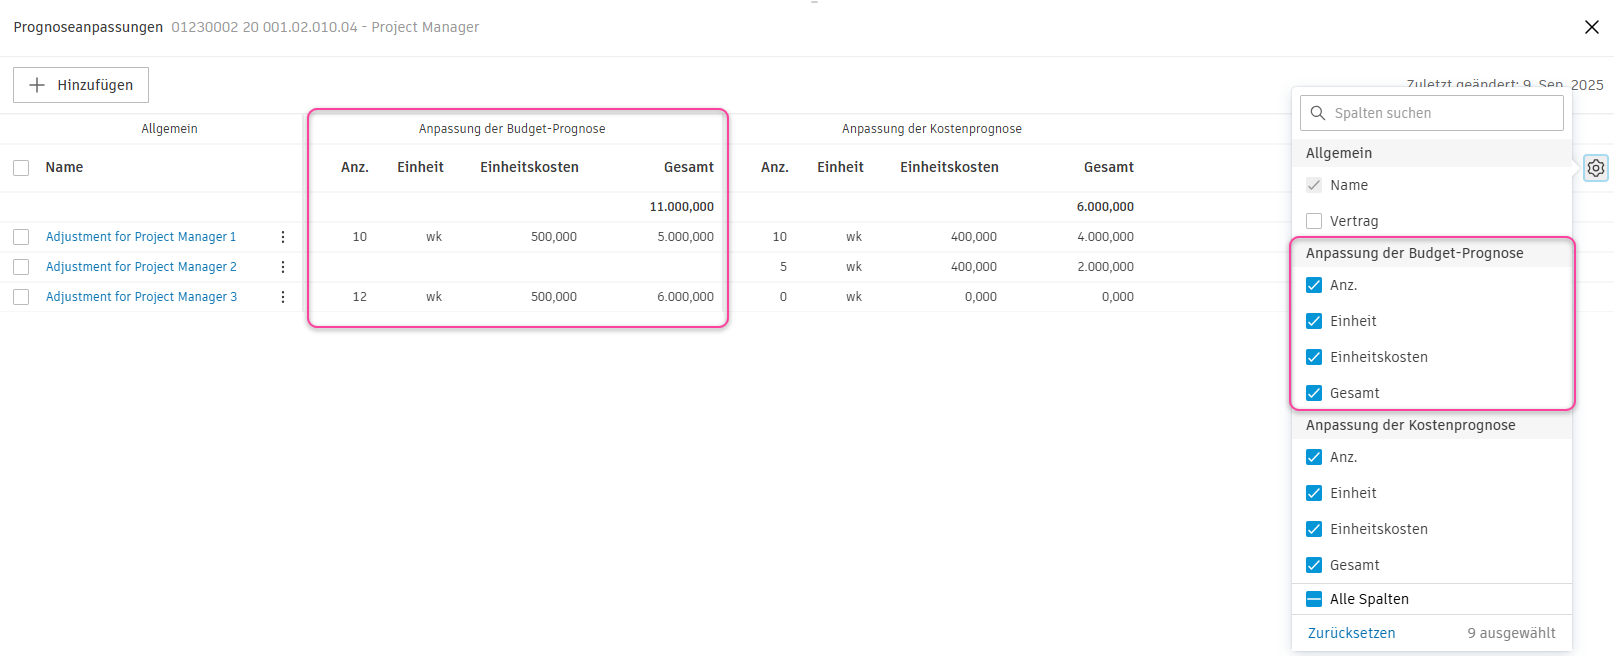Open Adjustment for Project Manager 3 link
The width and height of the screenshot is (1614, 656).
coord(141,297)
